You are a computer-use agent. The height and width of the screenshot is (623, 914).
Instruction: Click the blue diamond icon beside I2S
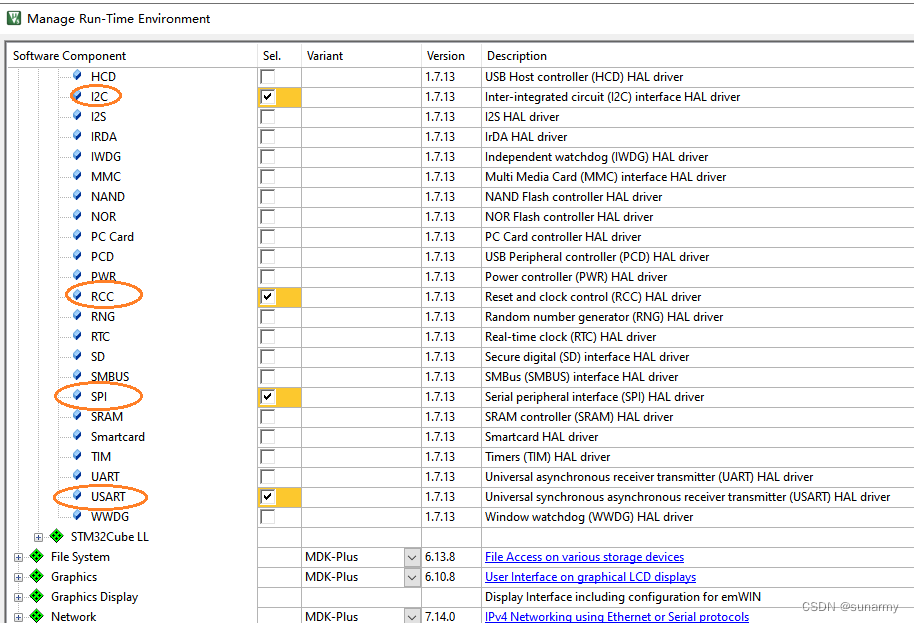77,115
